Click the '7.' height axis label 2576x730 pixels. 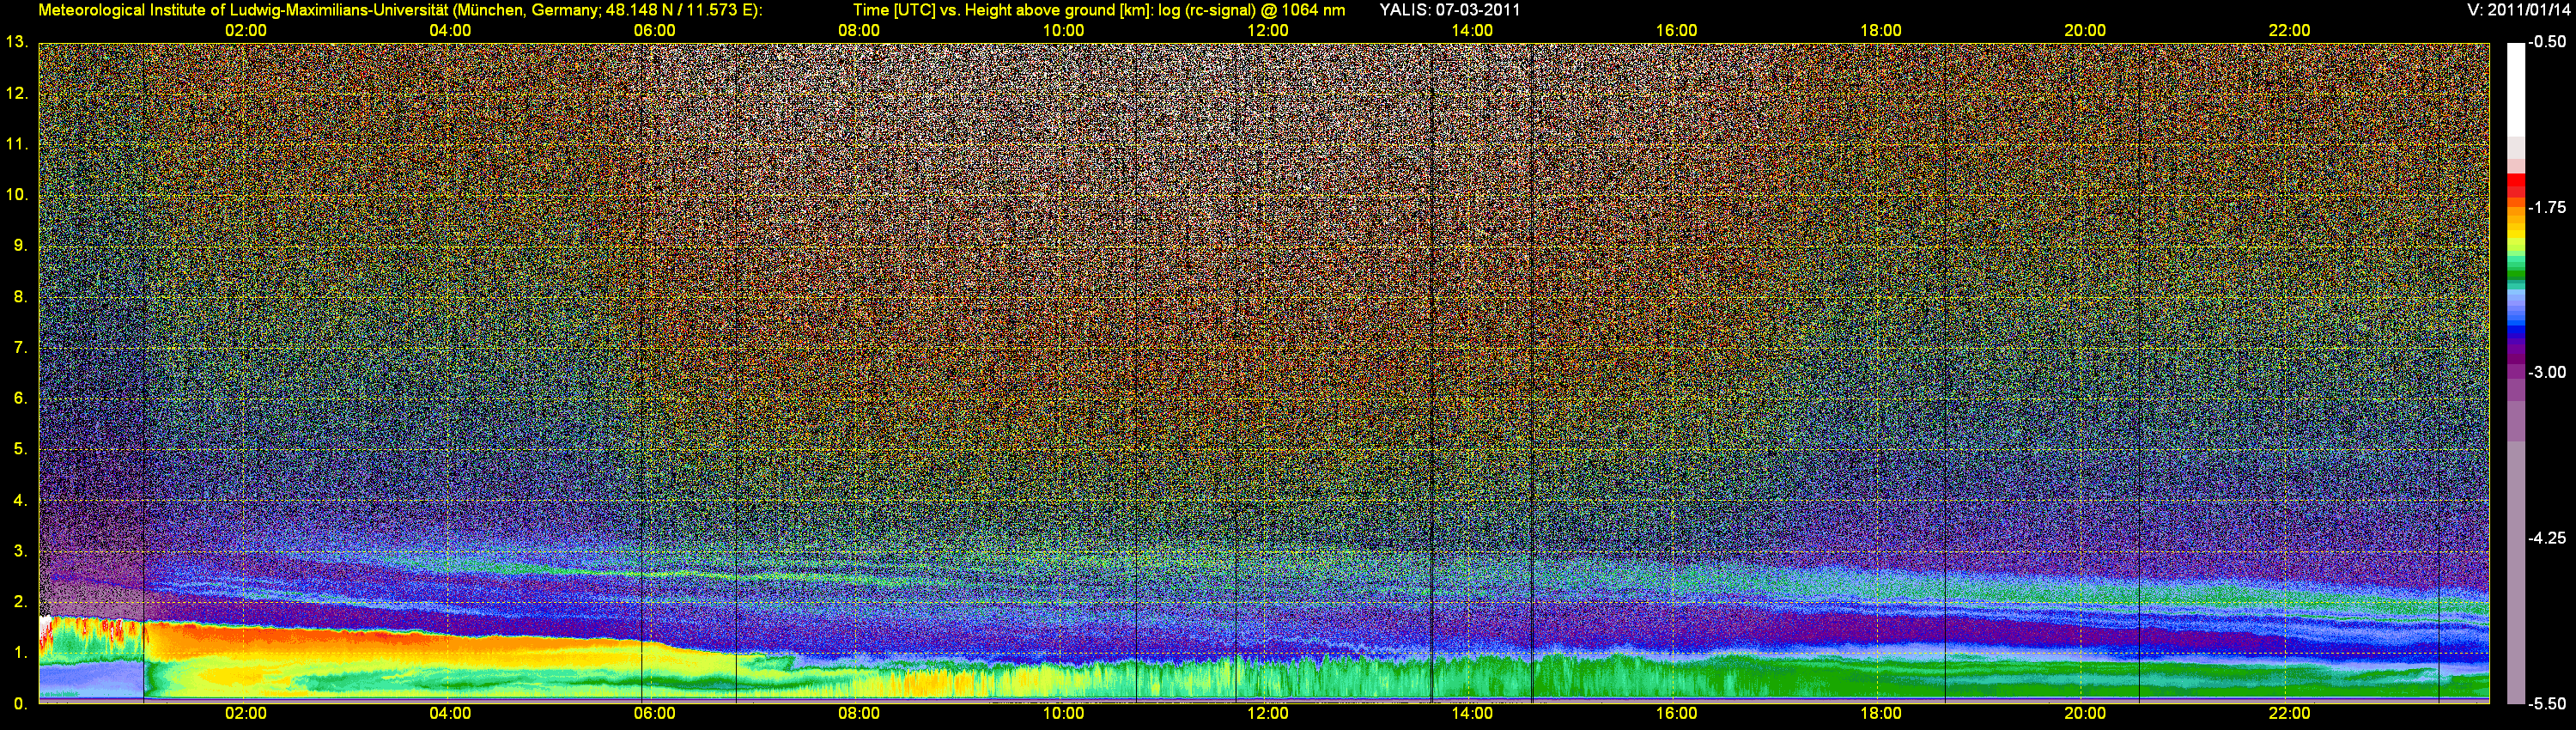(20, 347)
